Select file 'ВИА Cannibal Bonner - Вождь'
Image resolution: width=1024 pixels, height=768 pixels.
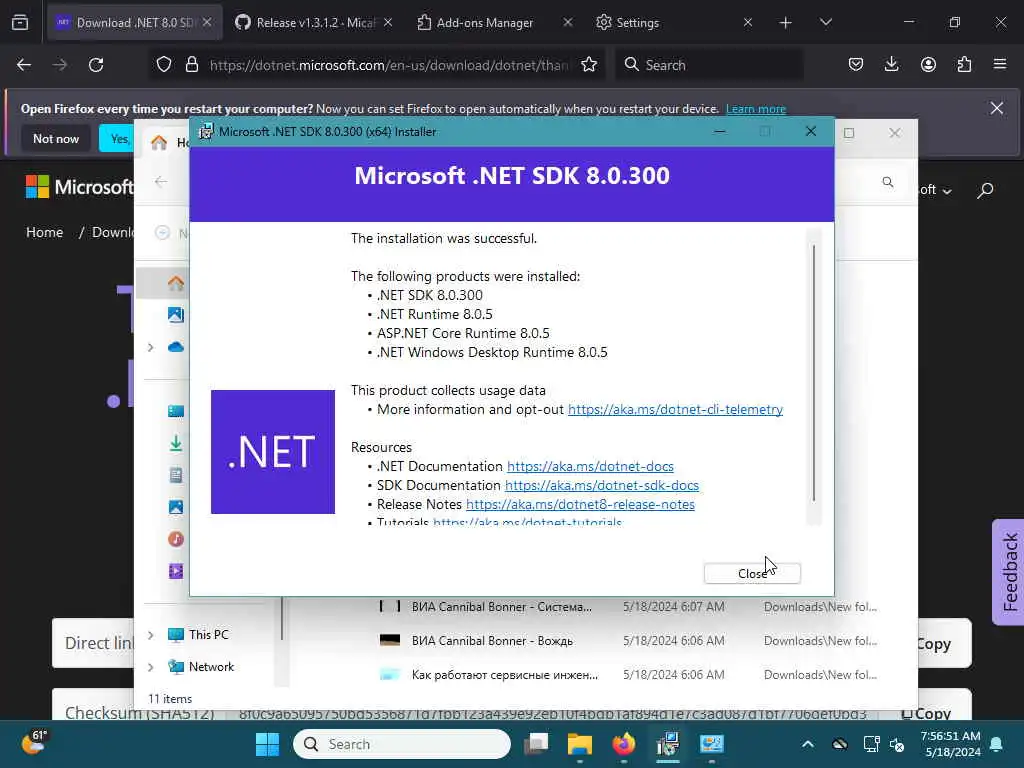tap(492, 641)
